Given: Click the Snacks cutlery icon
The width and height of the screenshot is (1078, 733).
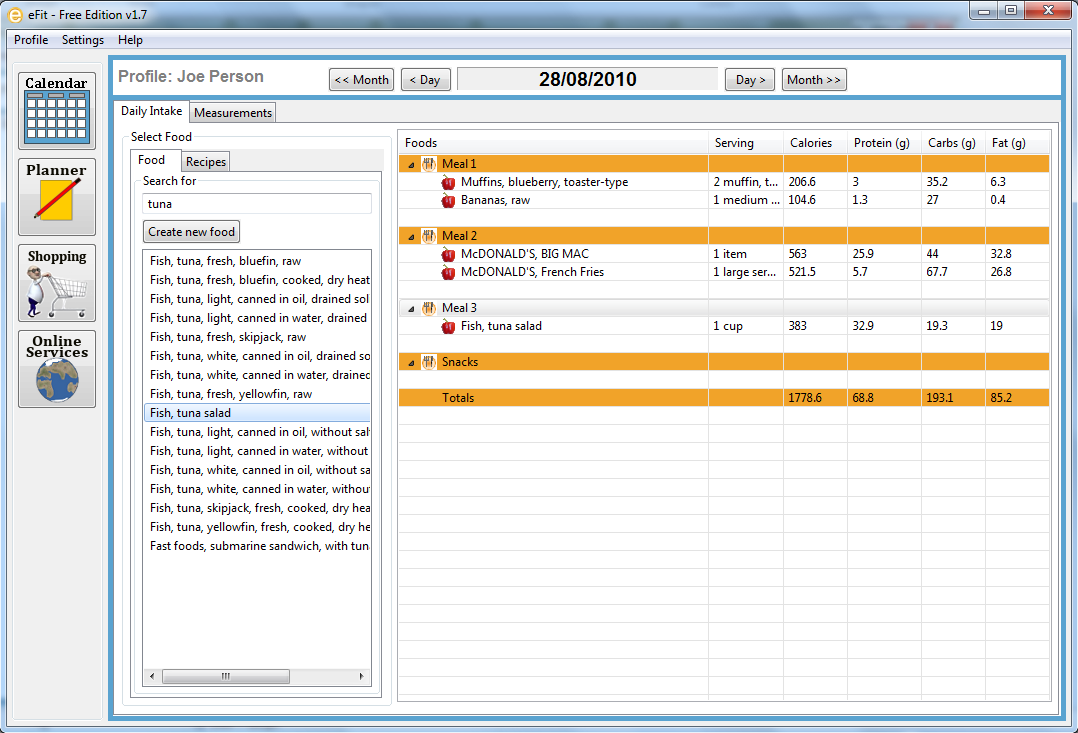Looking at the screenshot, I should pos(429,362).
